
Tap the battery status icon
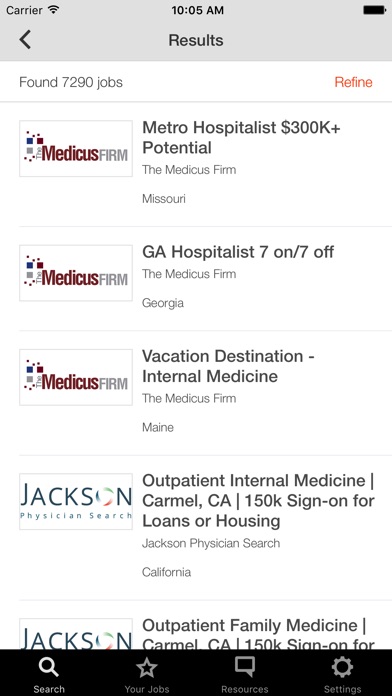[374, 10]
